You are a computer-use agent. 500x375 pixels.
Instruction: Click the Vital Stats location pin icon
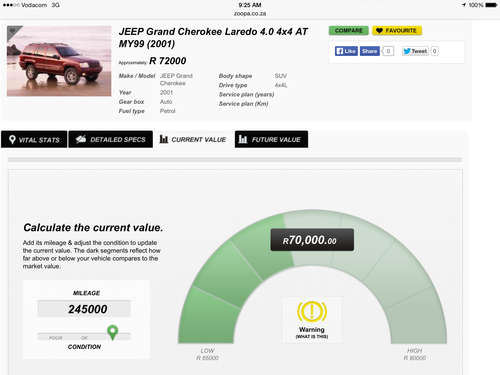pos(12,139)
